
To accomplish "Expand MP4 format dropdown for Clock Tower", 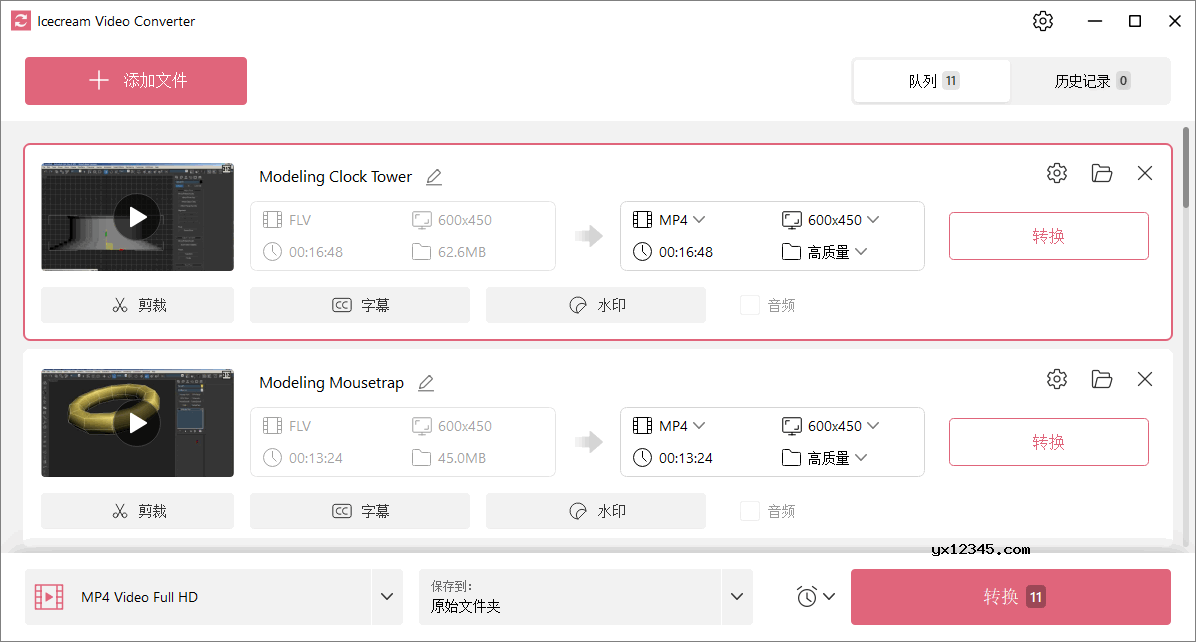I will [x=682, y=220].
